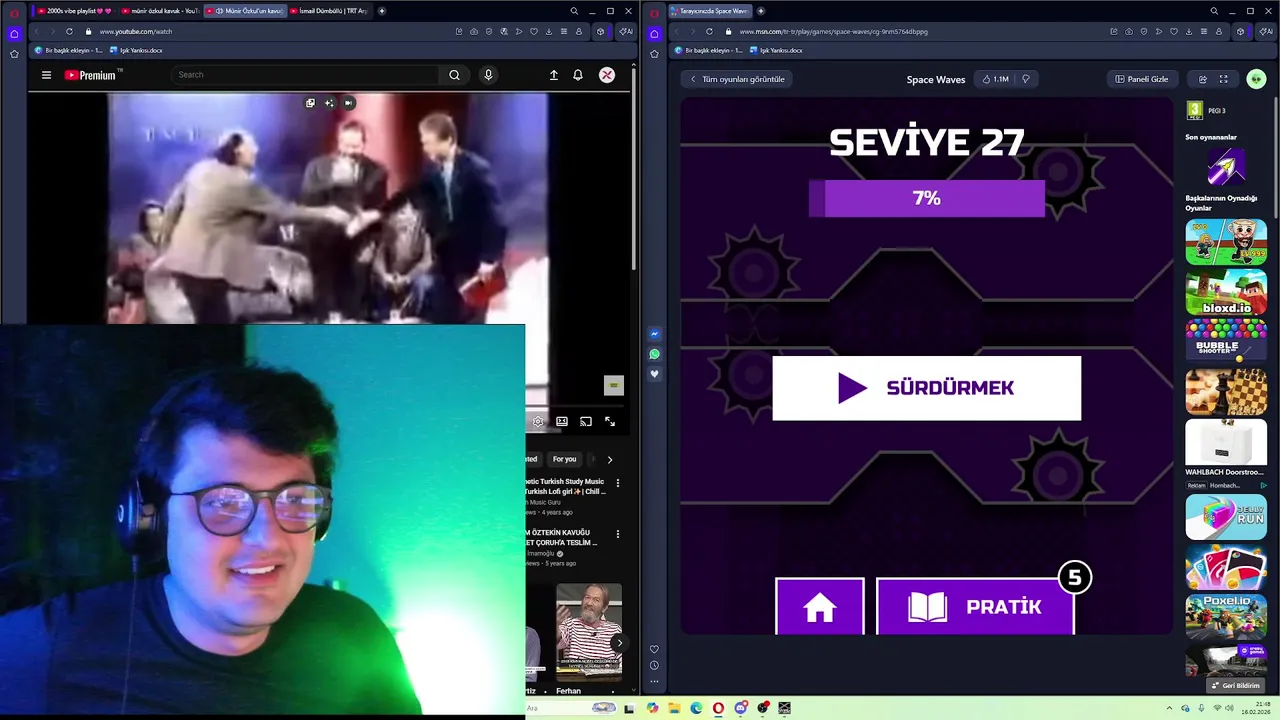Switch to the 'münir özkul kavuk' tab
Viewport: 1280px width, 720px height.
click(160, 11)
